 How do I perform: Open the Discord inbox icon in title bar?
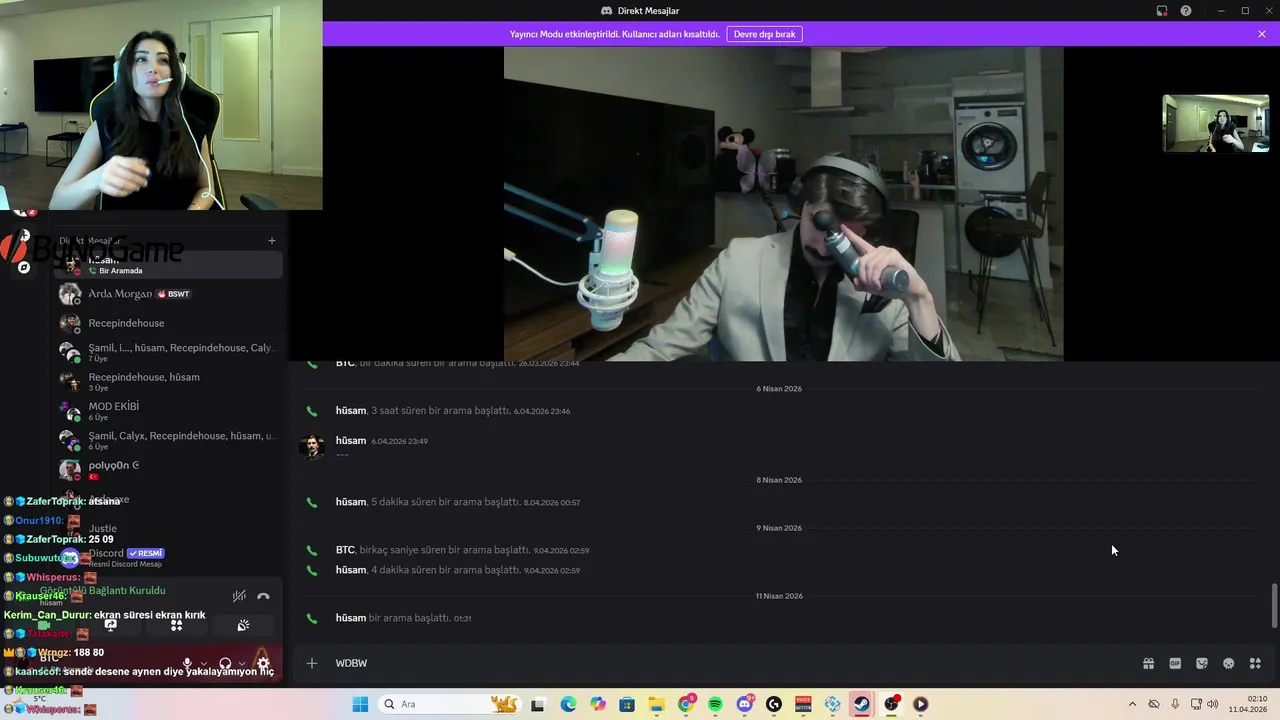(x=1162, y=11)
